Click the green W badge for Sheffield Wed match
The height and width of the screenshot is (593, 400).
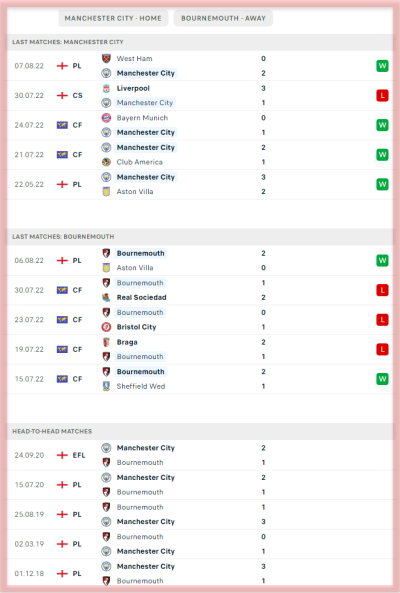tap(382, 379)
